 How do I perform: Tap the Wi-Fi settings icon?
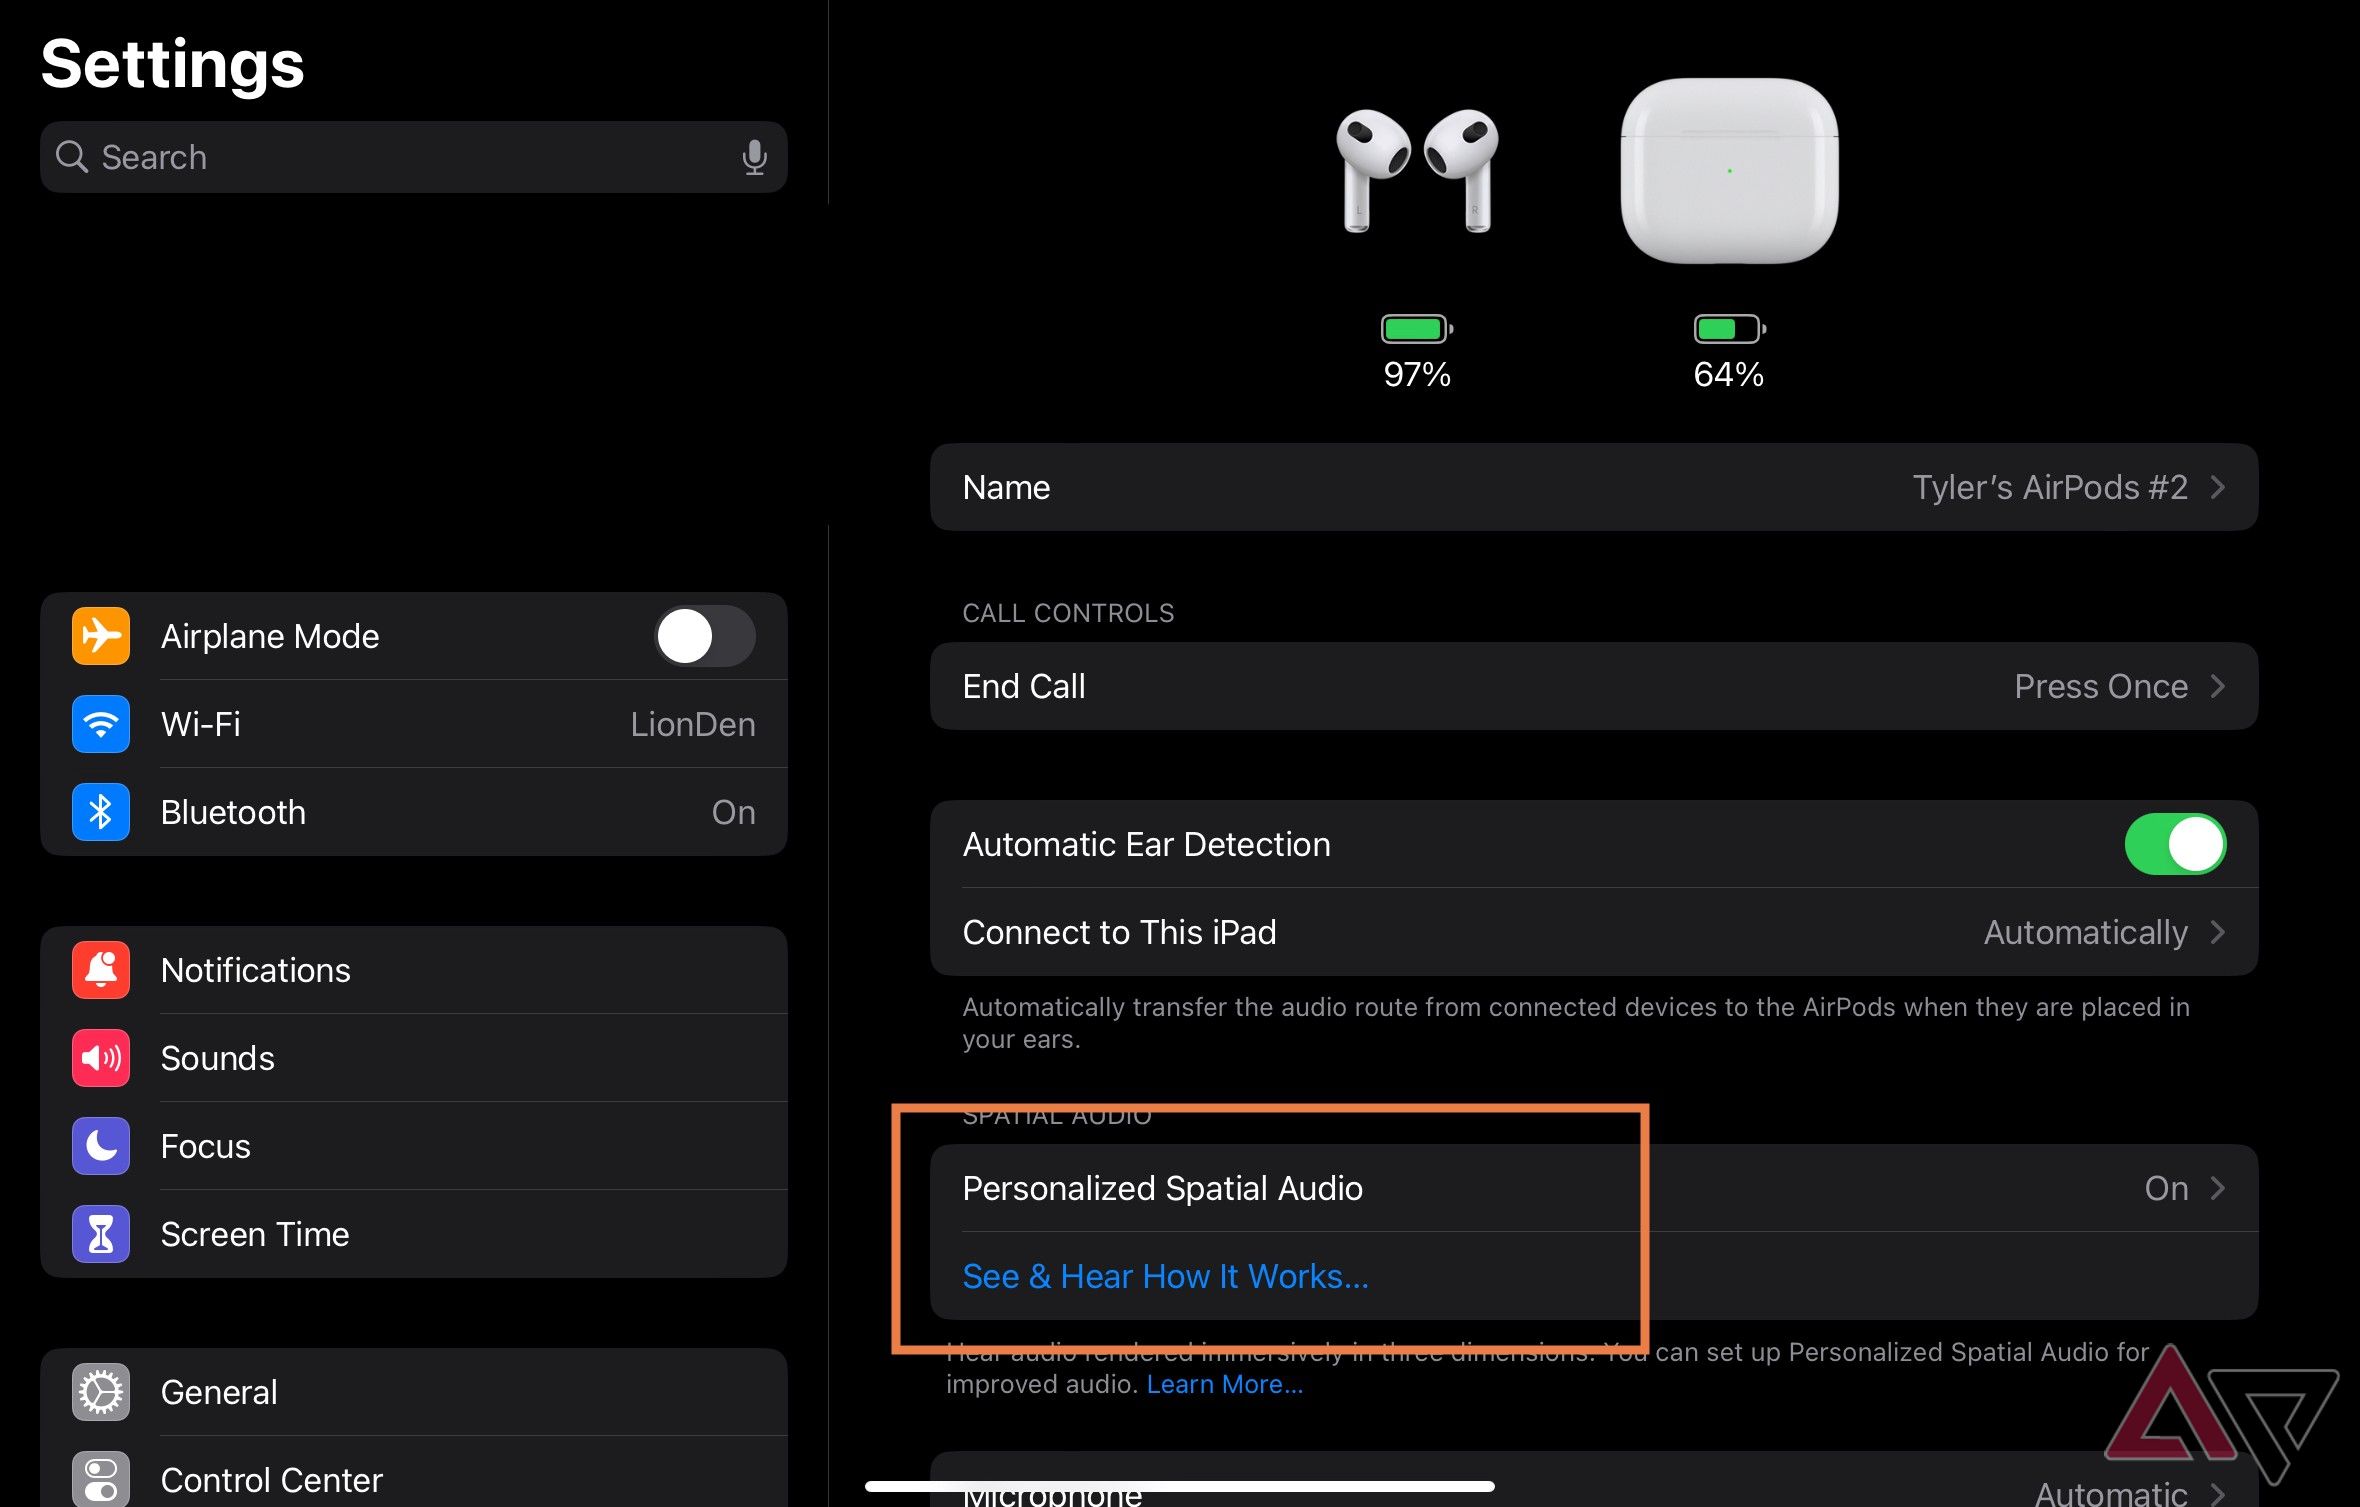100,723
